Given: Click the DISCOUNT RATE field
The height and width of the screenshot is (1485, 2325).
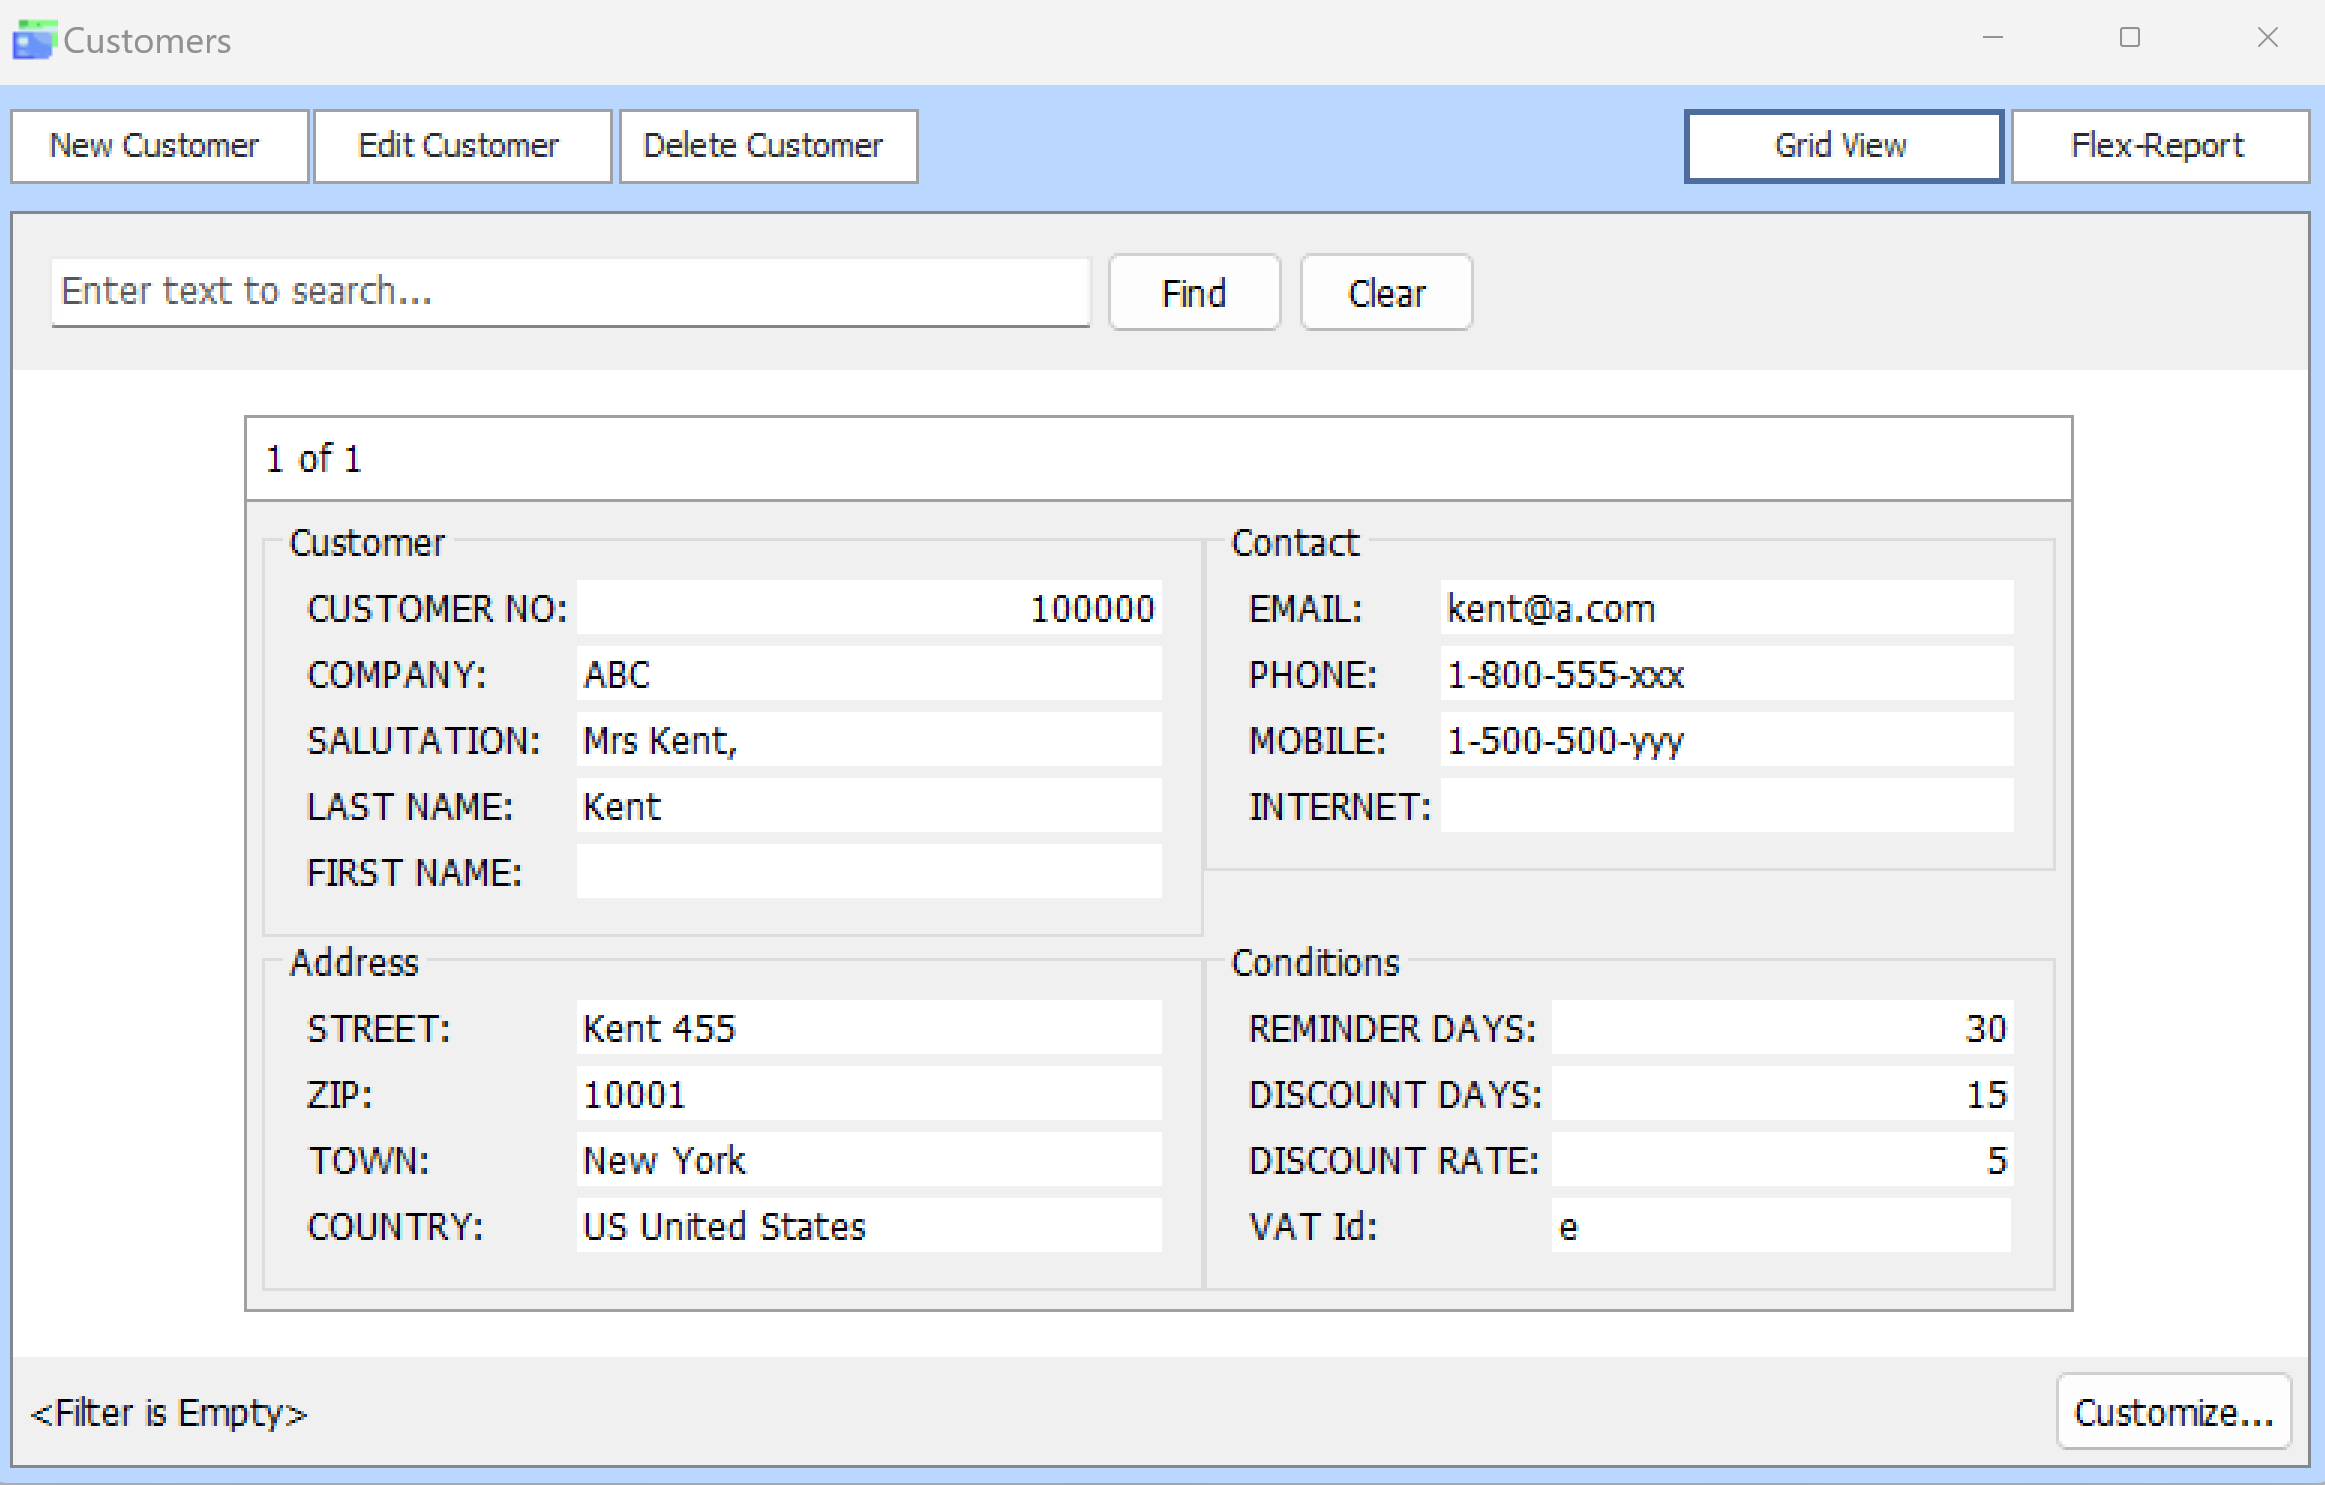Looking at the screenshot, I should 1780,1160.
